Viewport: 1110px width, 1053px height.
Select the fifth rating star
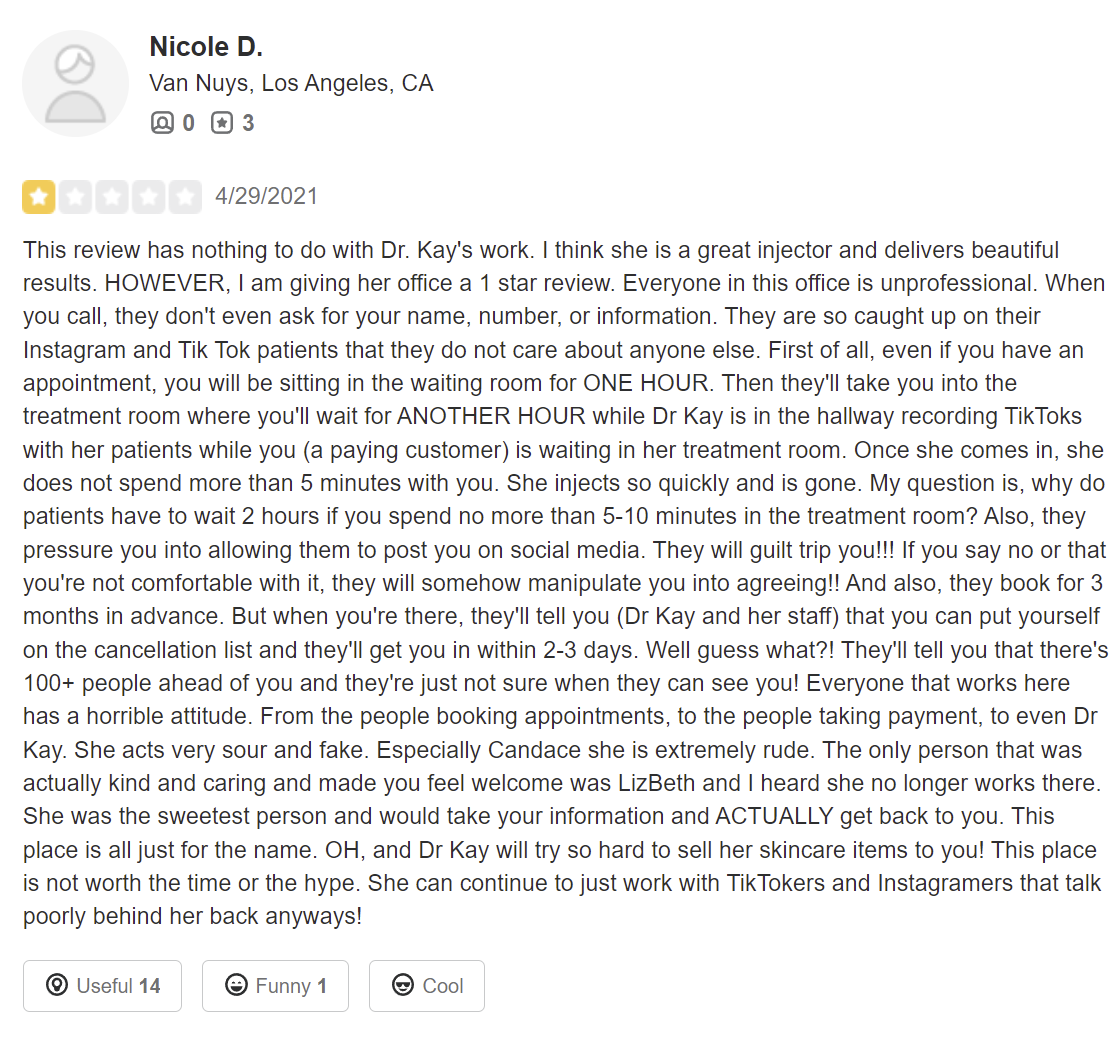coord(185,197)
